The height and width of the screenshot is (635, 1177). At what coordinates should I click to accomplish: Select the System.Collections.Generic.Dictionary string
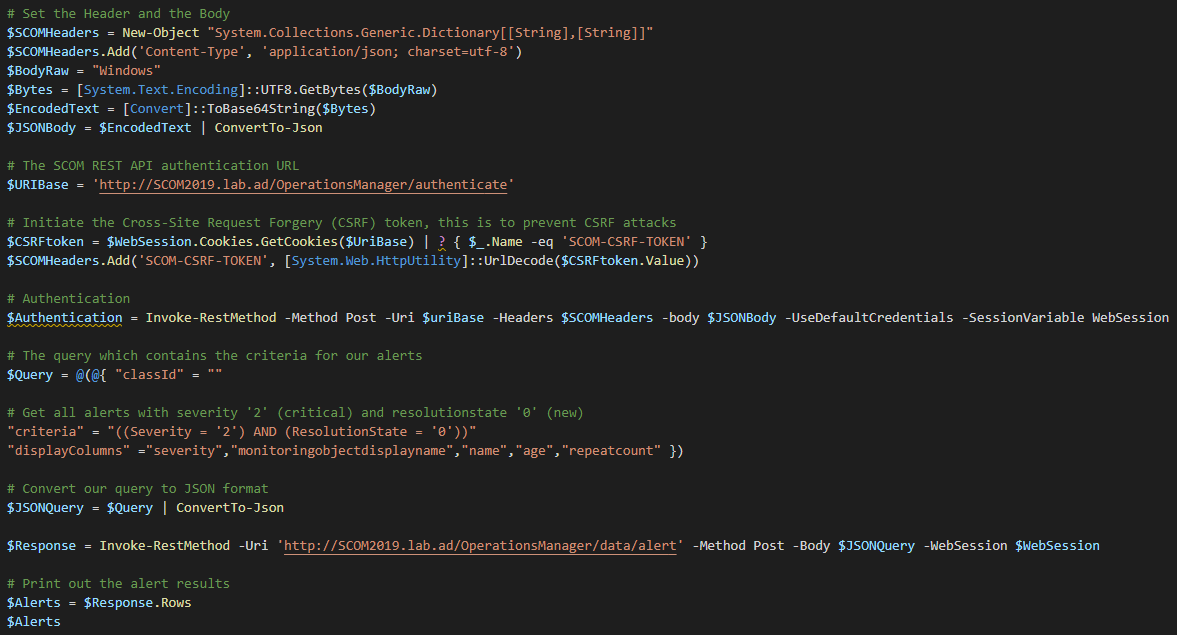pos(430,32)
